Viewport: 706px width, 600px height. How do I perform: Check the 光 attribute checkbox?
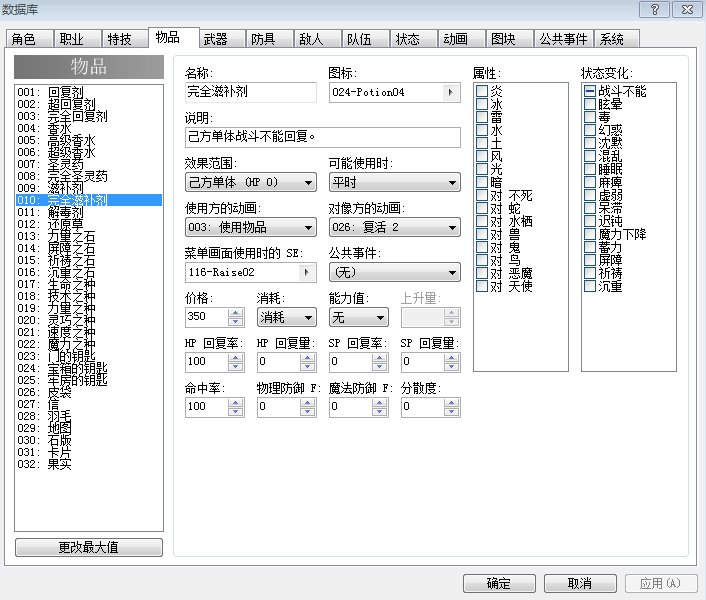click(482, 169)
